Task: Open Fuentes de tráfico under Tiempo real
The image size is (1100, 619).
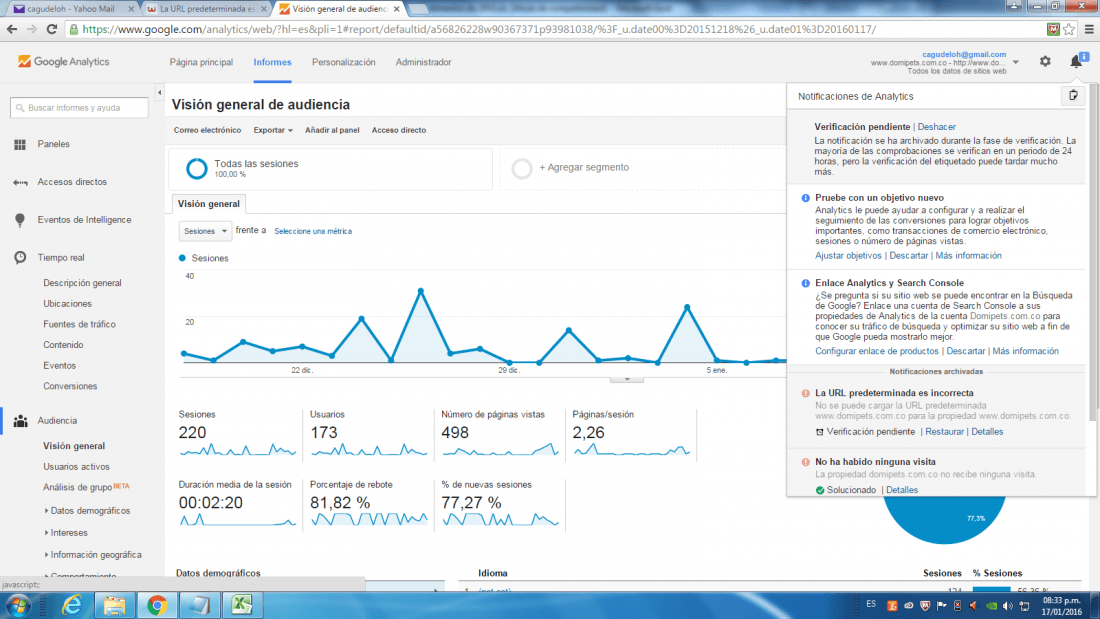Action: click(x=79, y=324)
